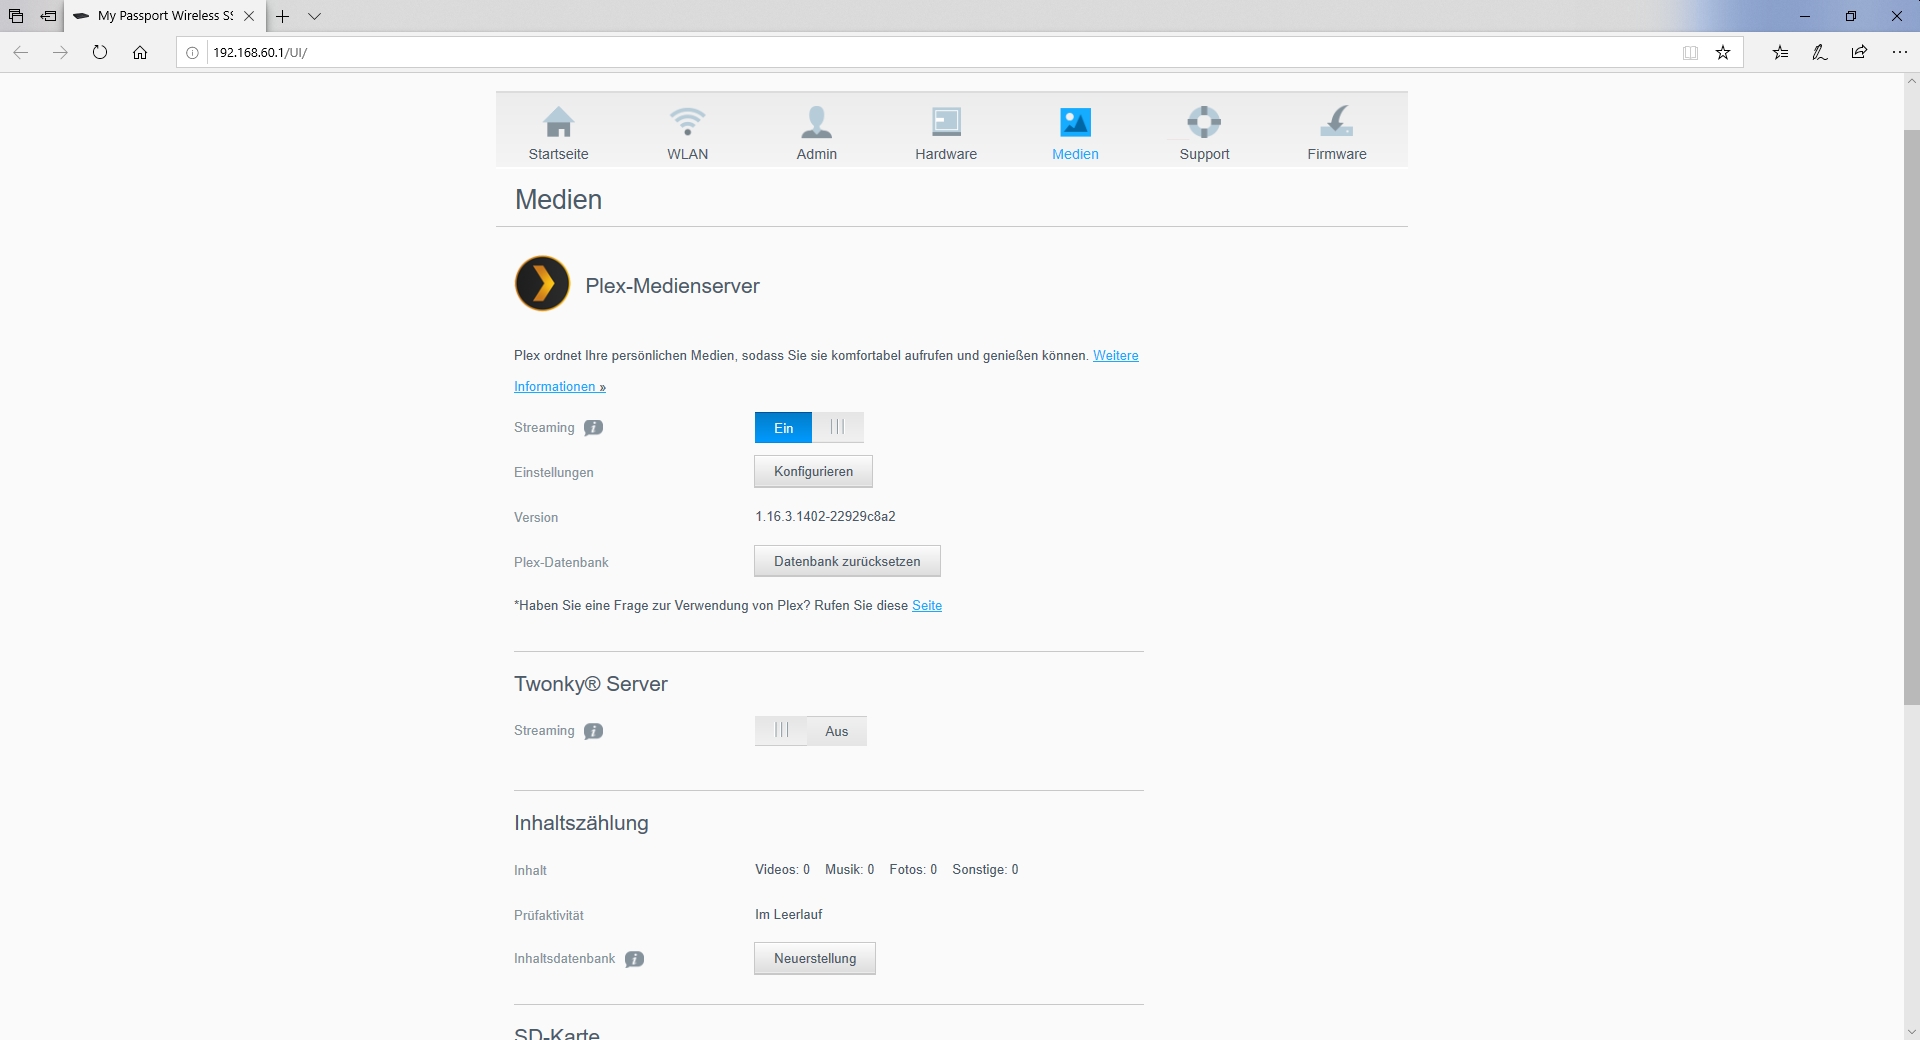Image resolution: width=1920 pixels, height=1040 pixels.
Task: Click Datenbank zurücksetzen button
Action: pyautogui.click(x=847, y=562)
